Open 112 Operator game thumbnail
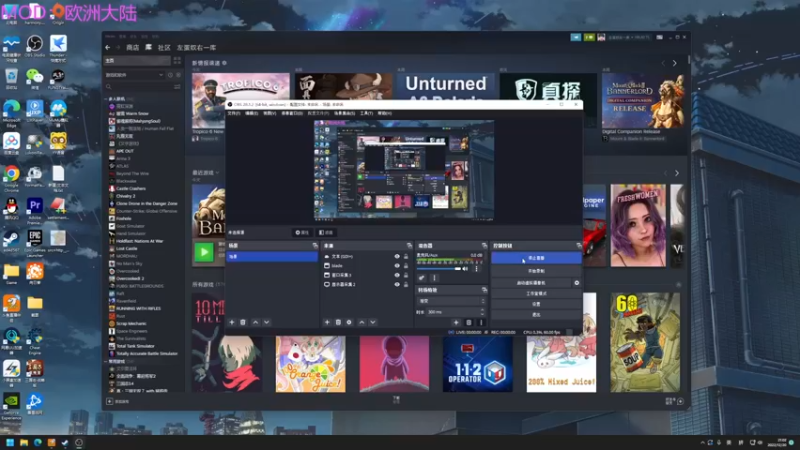The width and height of the screenshot is (800, 450). [478, 364]
